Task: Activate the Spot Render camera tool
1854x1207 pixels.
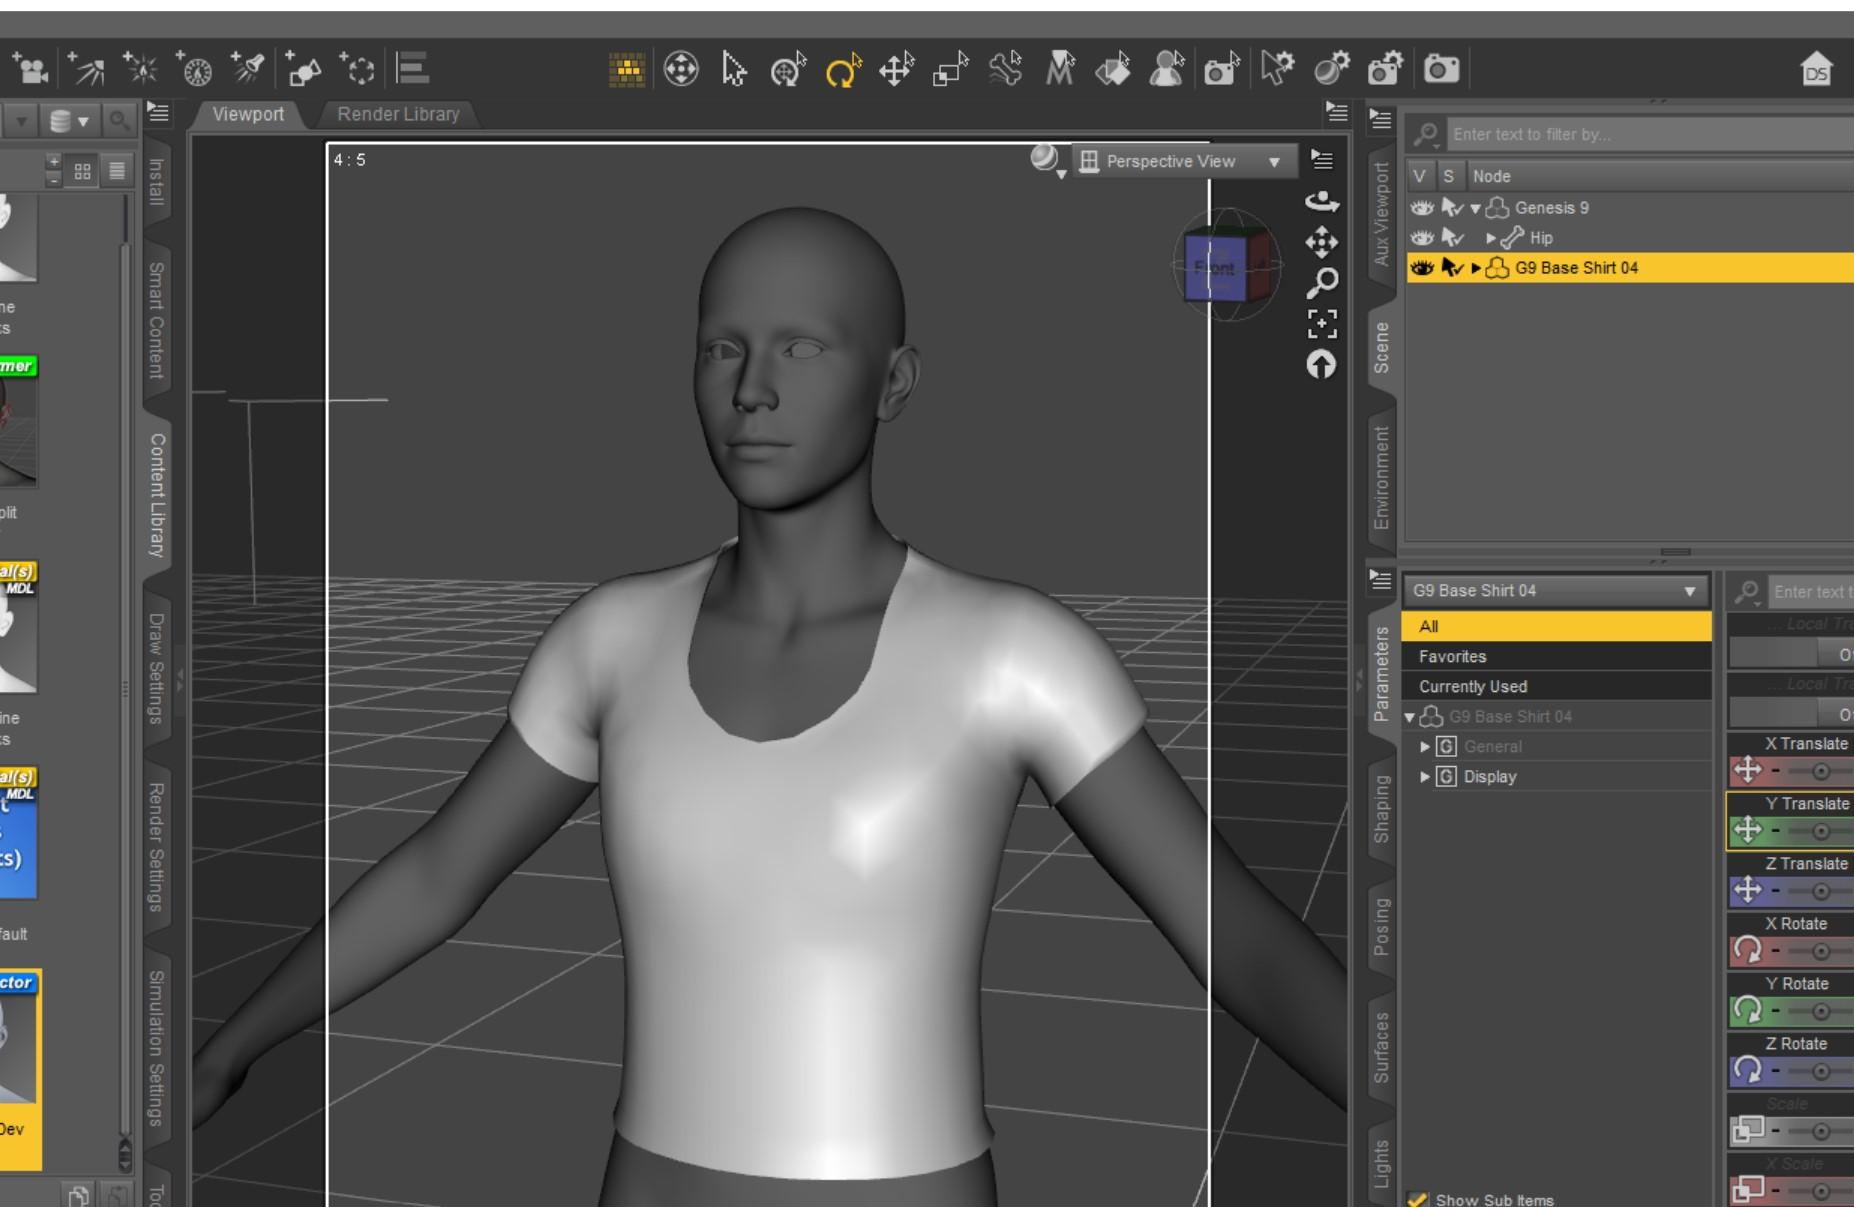Action: click(1221, 69)
